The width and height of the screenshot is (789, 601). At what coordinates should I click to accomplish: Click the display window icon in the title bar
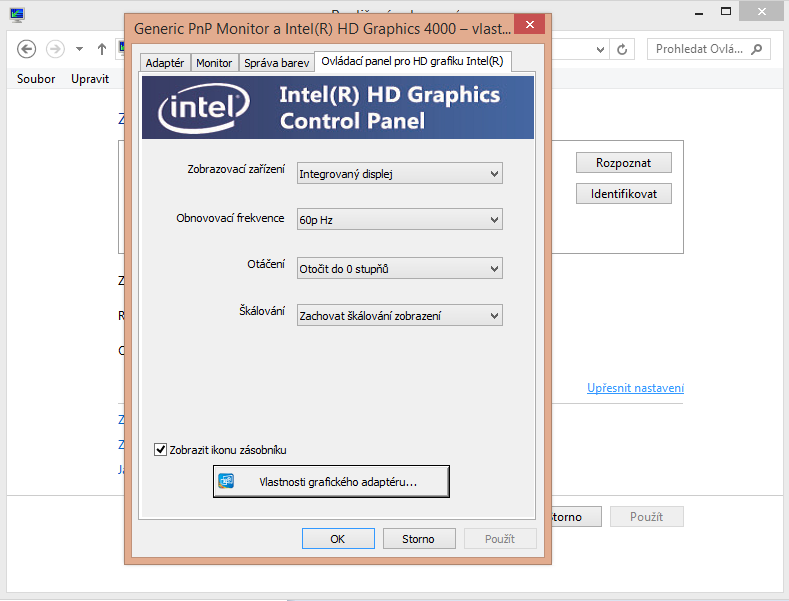[17, 15]
